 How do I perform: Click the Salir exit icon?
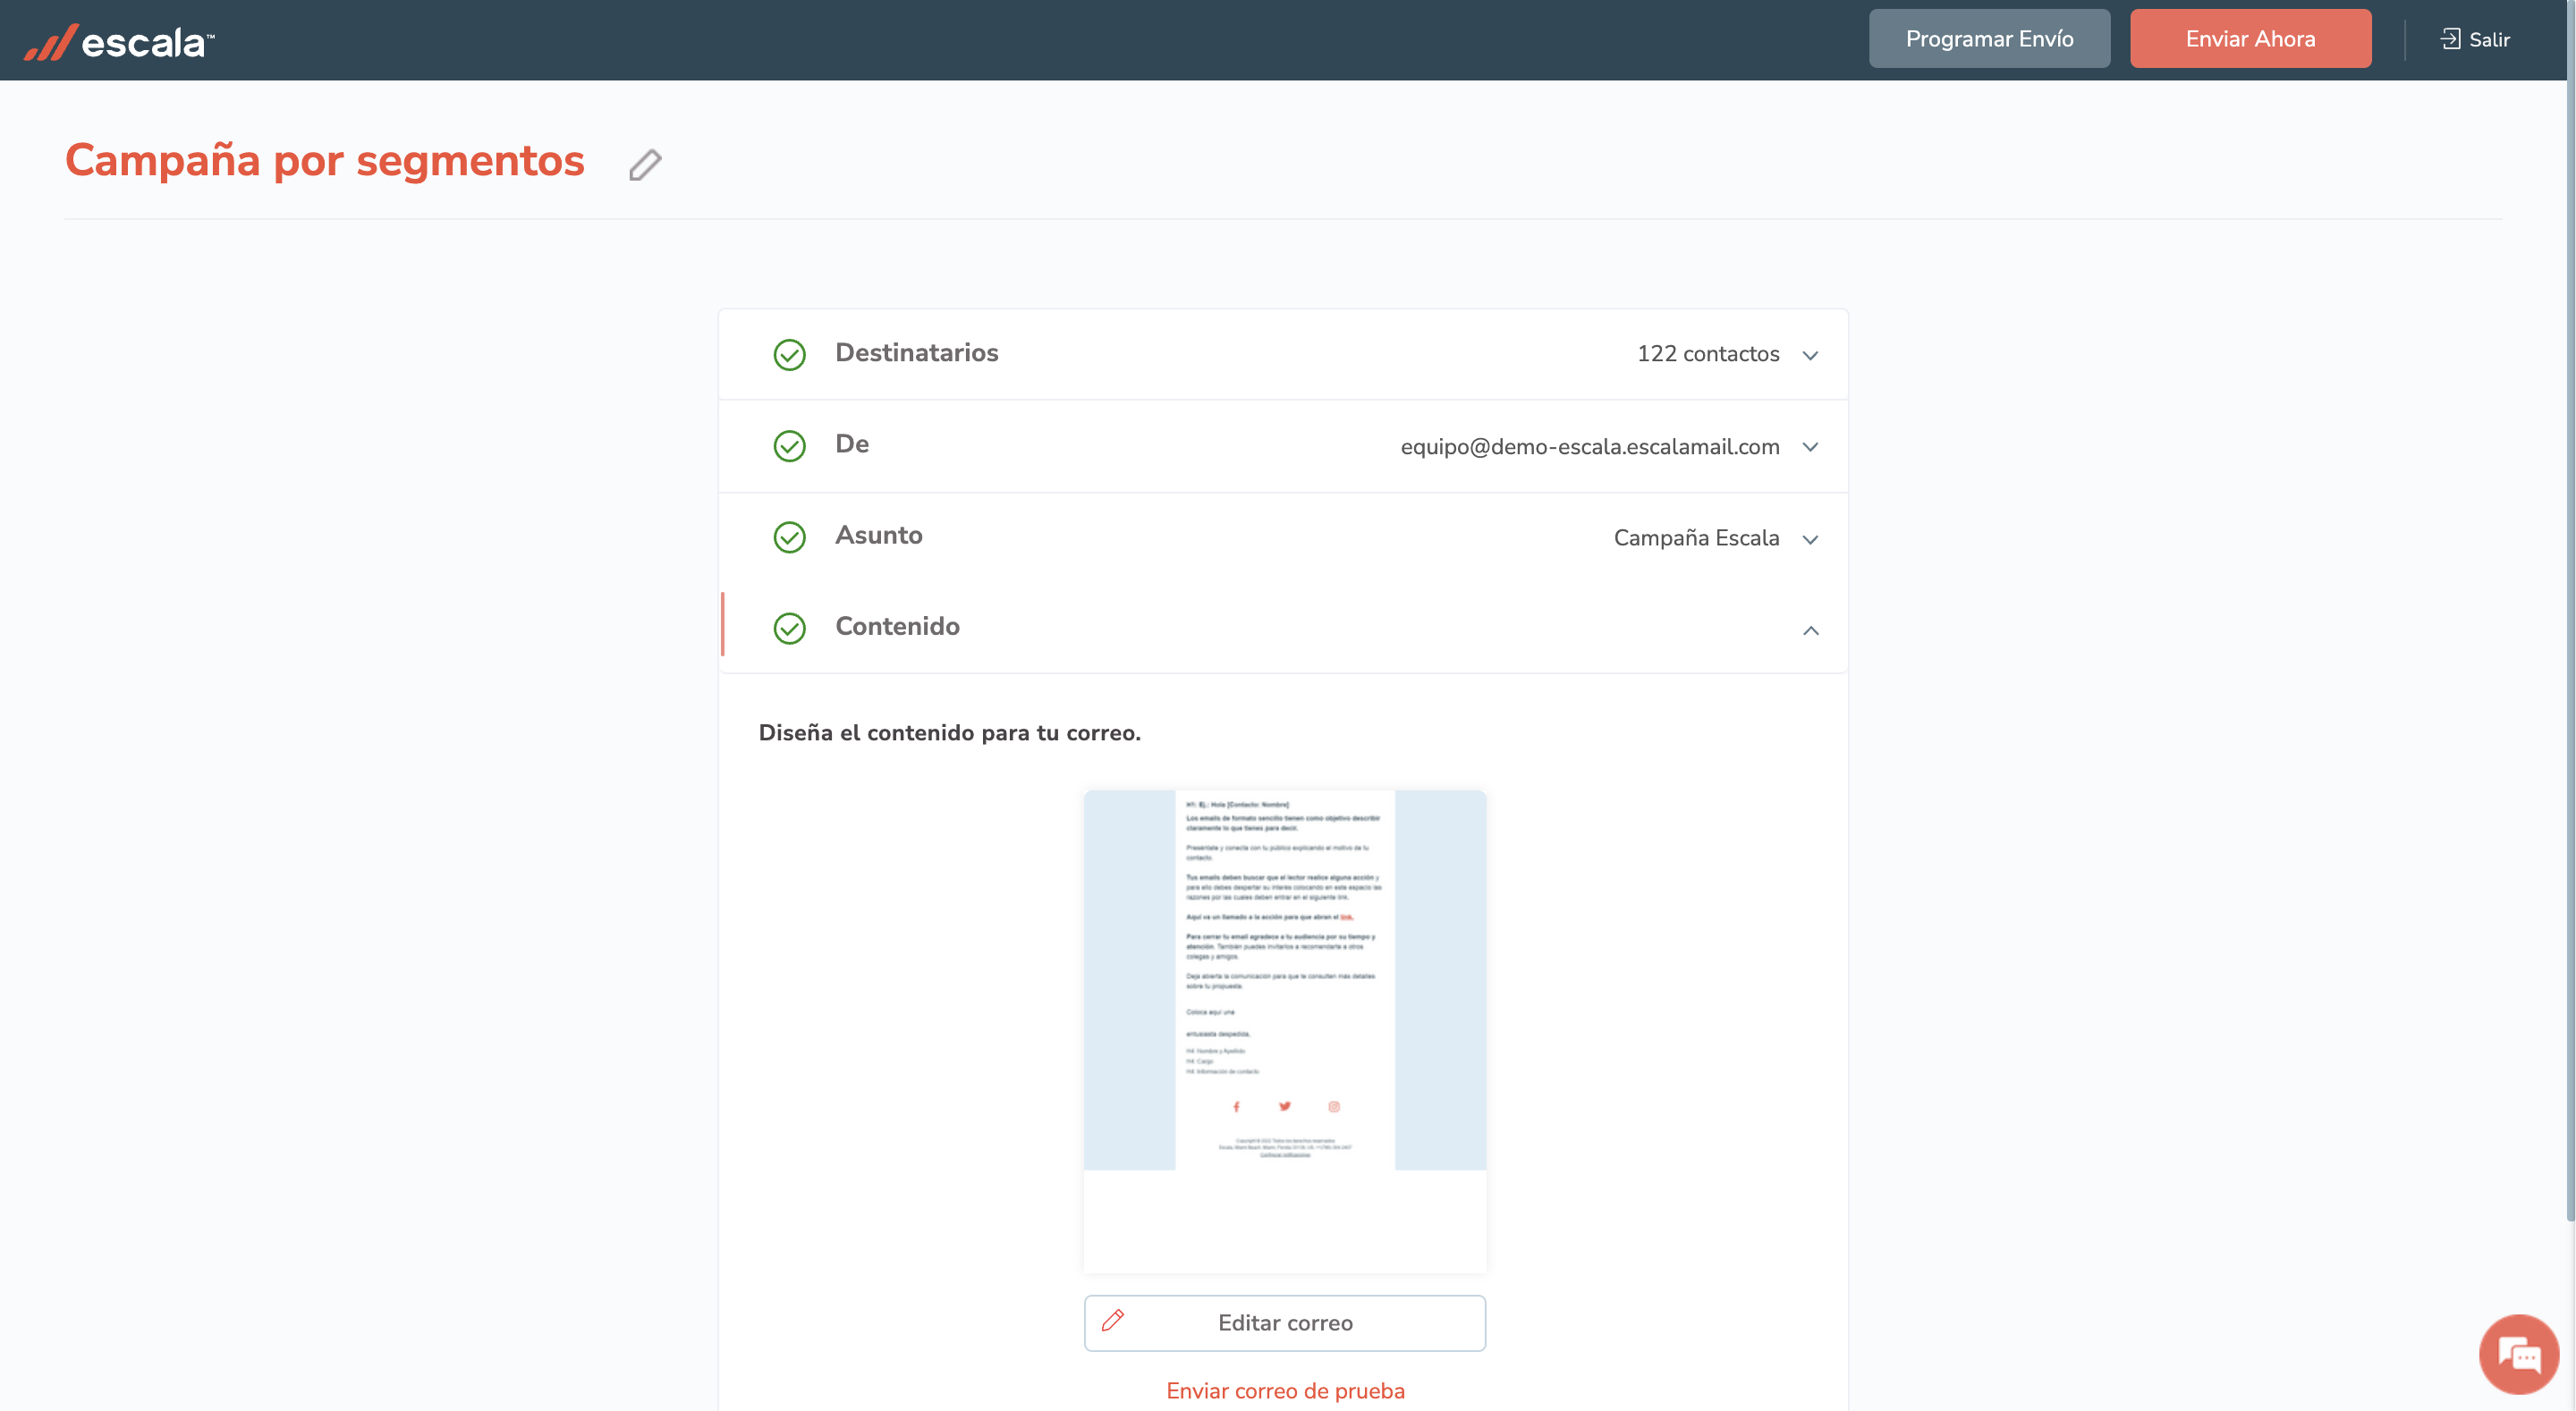click(2450, 39)
